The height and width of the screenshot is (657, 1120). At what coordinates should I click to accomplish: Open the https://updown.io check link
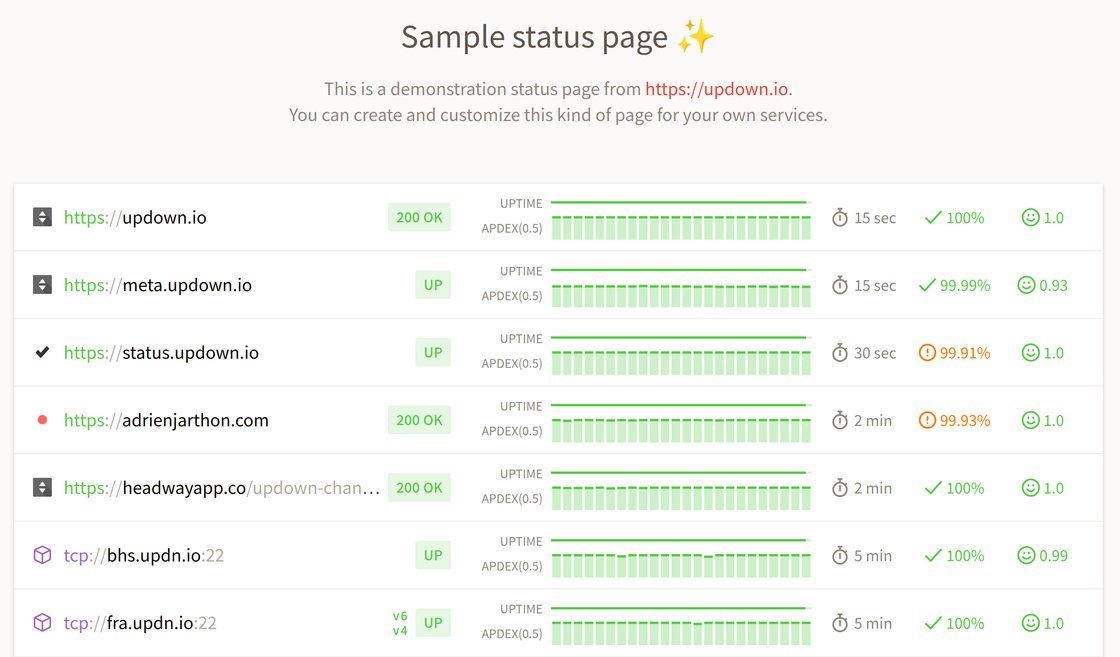point(135,217)
